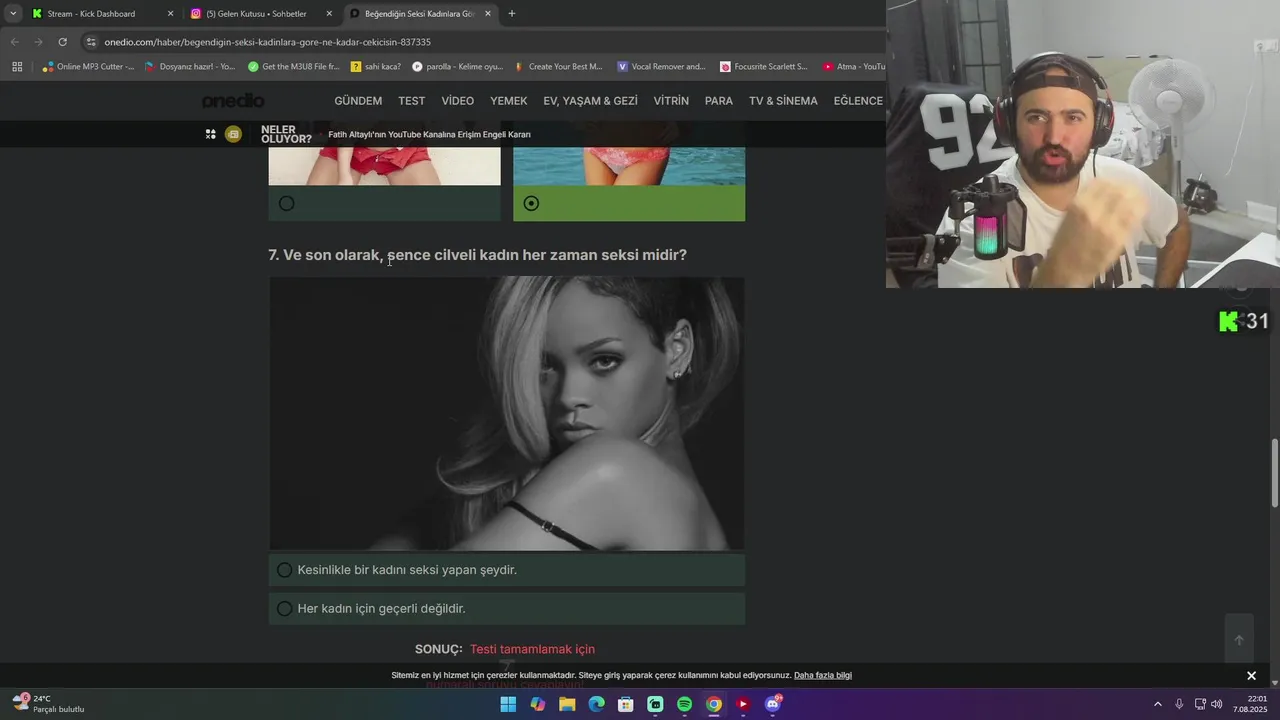Click the Kick viewer count overlay

click(1243, 321)
